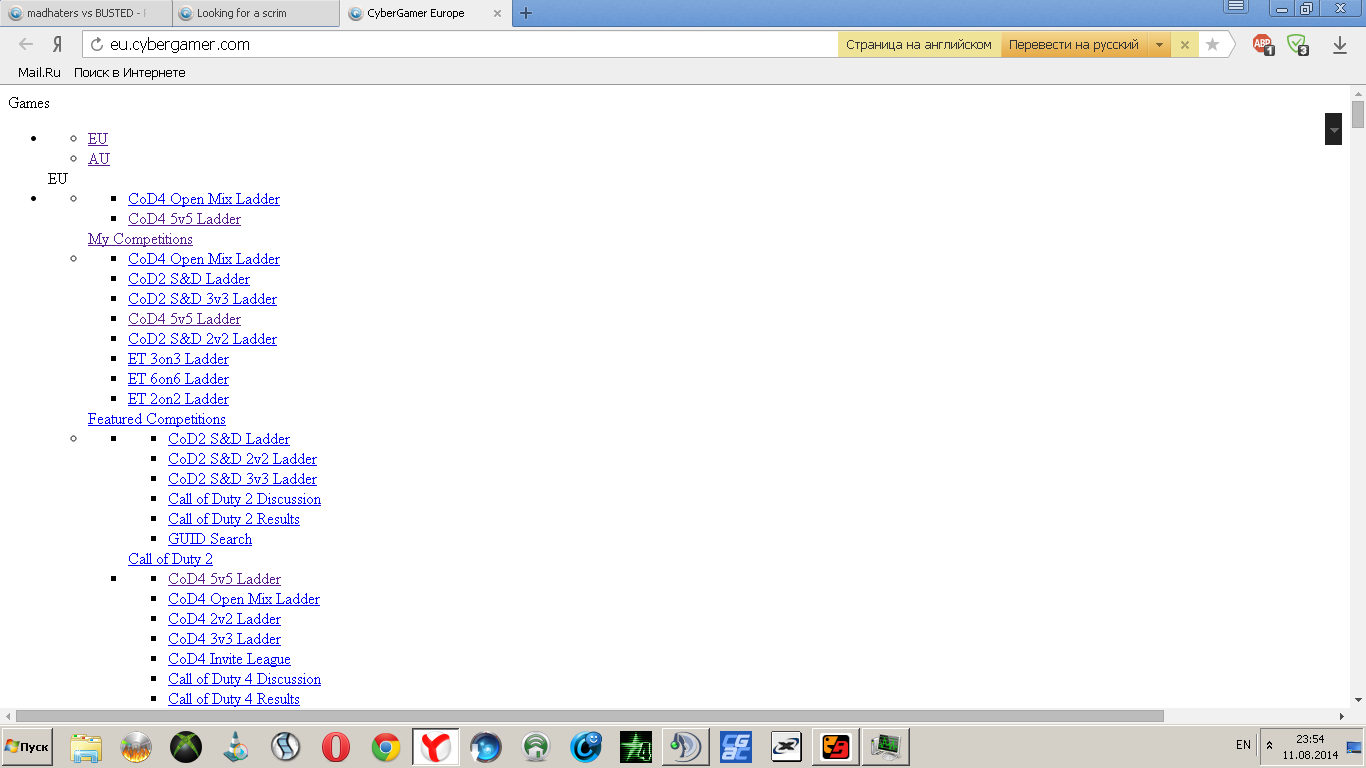Screen dimensions: 1366x768
Task: Open the TeamSpeak icon in the taskbar
Action: (686, 746)
